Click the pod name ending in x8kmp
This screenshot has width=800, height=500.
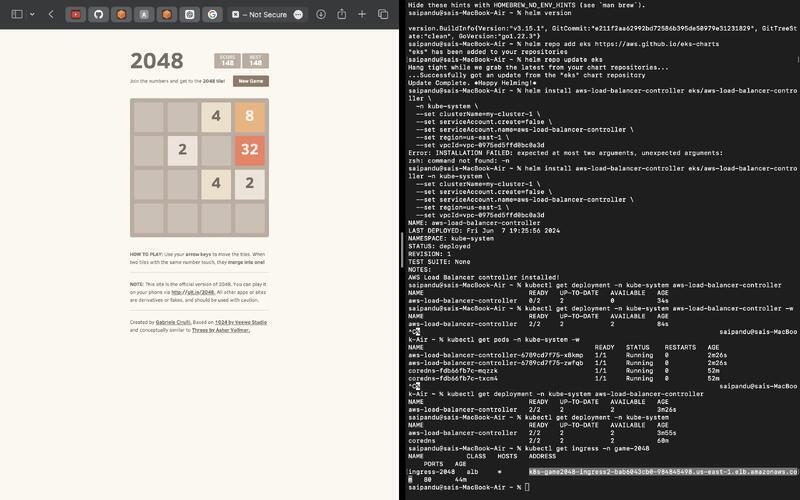tap(495, 355)
